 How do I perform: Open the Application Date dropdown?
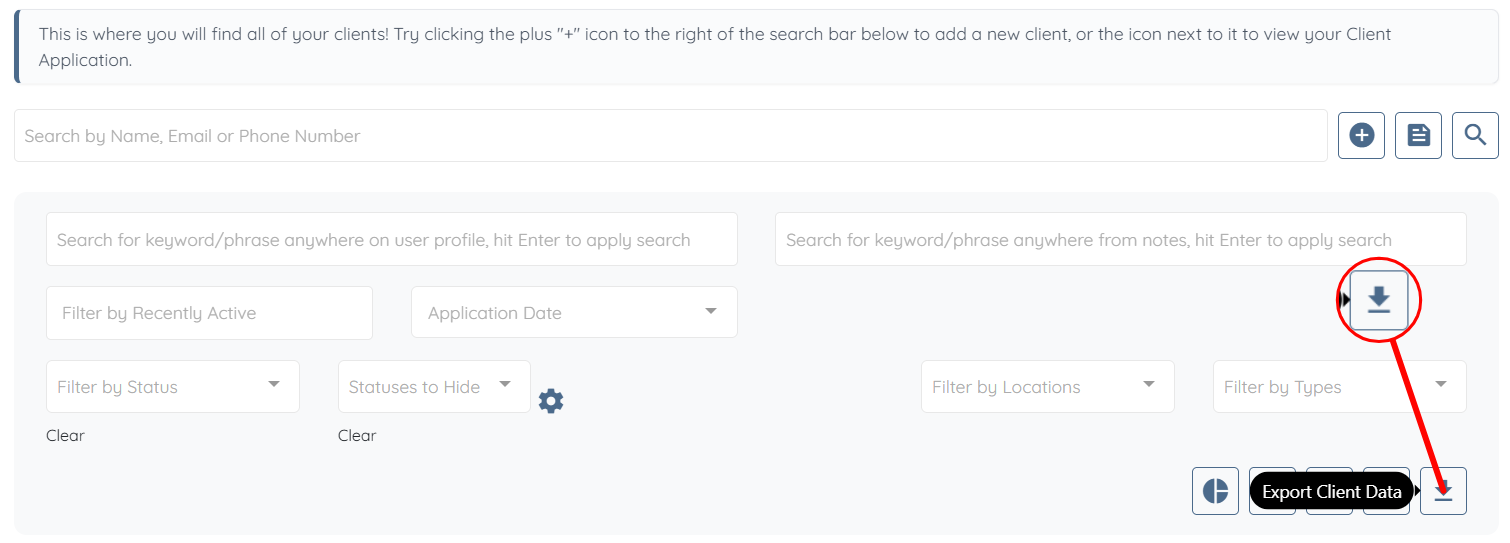point(574,313)
